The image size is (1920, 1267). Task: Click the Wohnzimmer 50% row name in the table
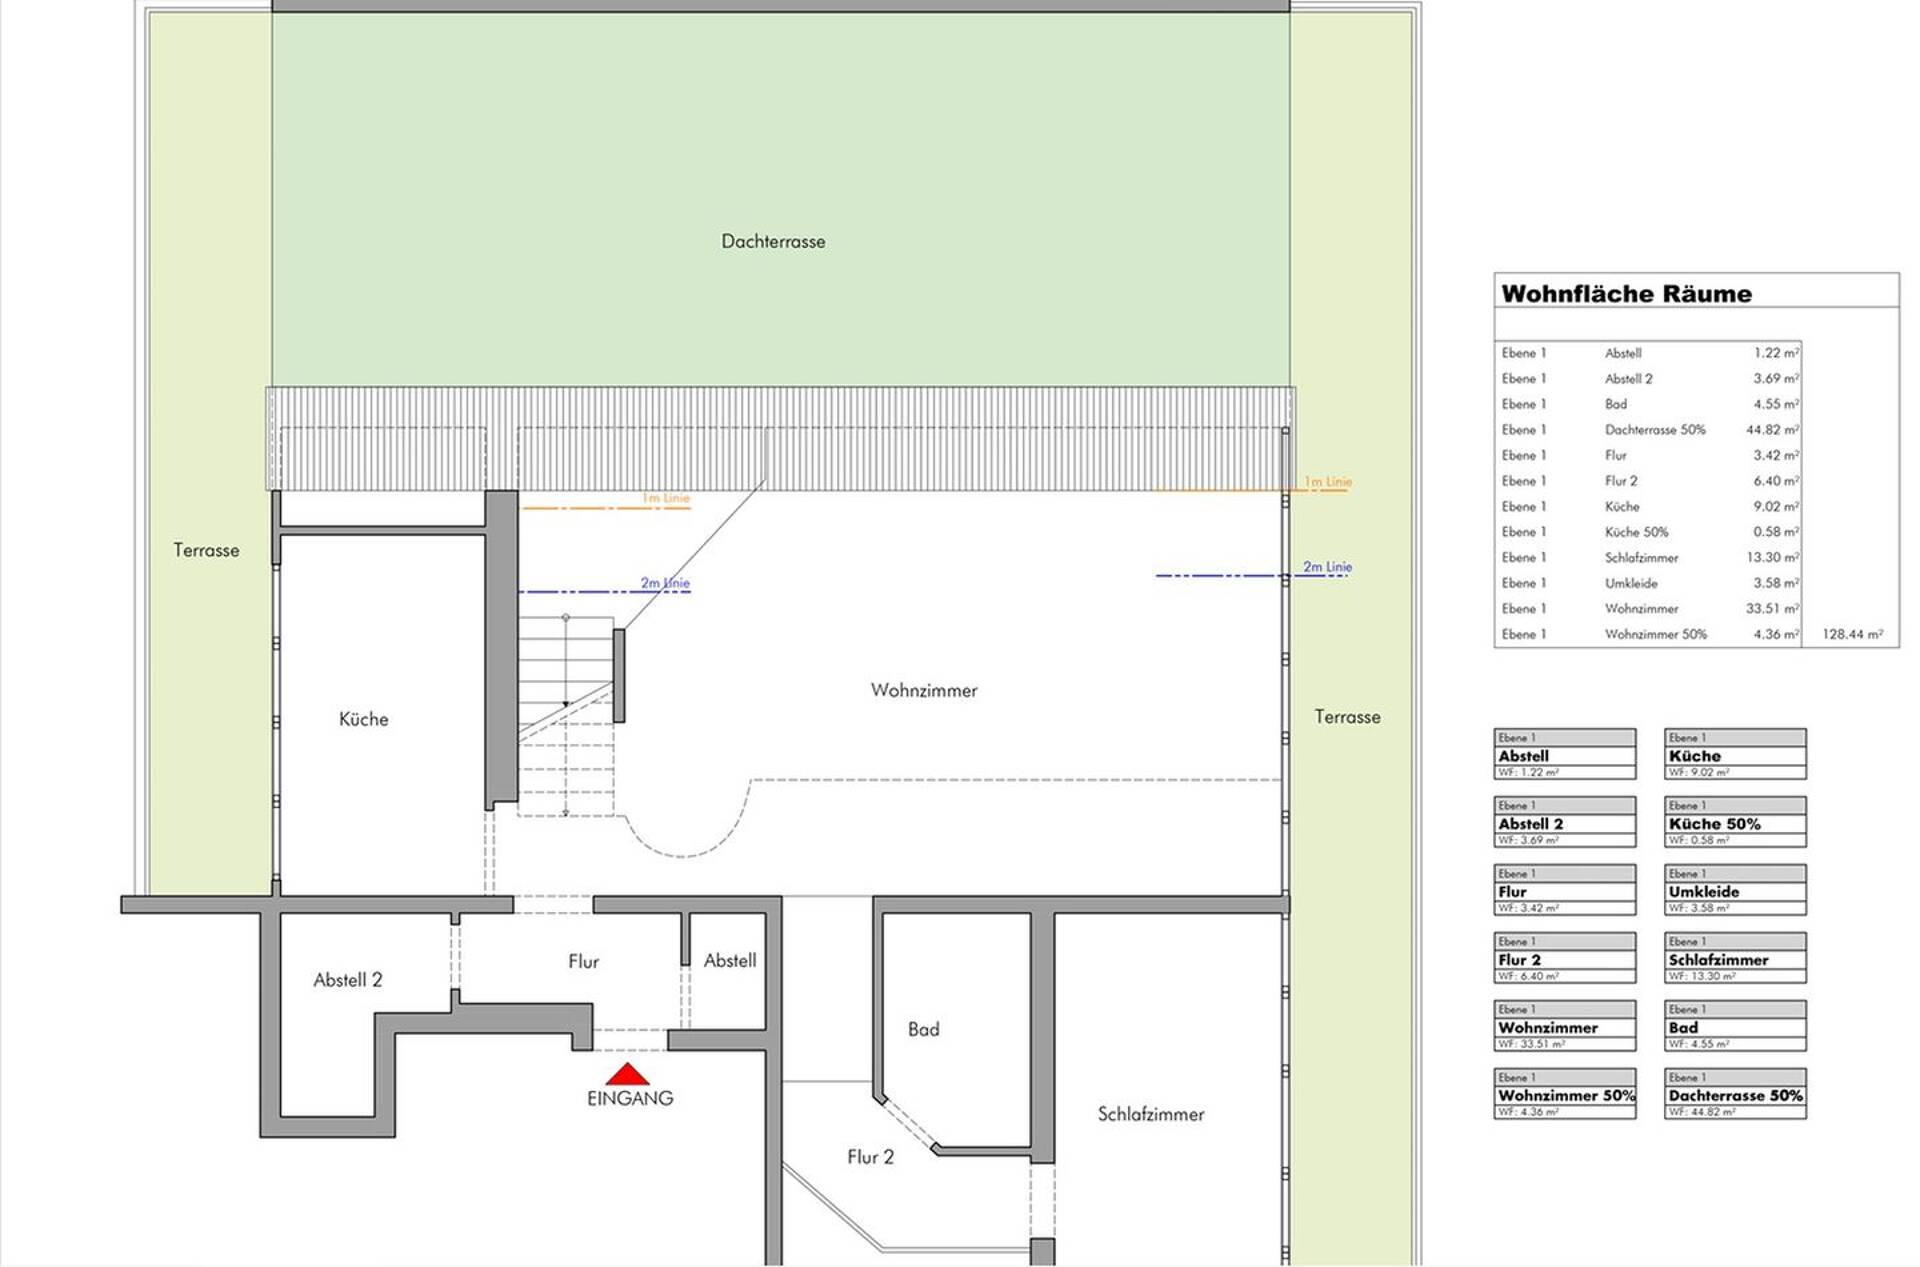(1656, 634)
